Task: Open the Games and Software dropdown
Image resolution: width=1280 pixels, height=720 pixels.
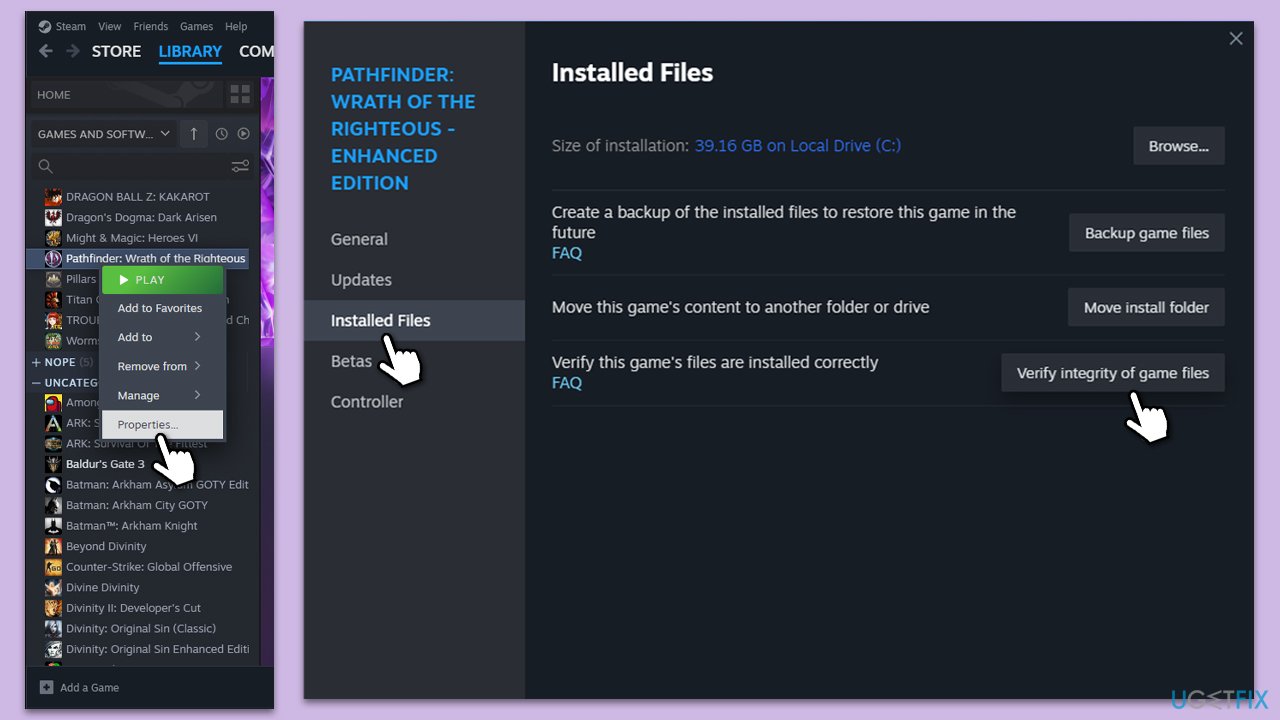Action: click(104, 134)
